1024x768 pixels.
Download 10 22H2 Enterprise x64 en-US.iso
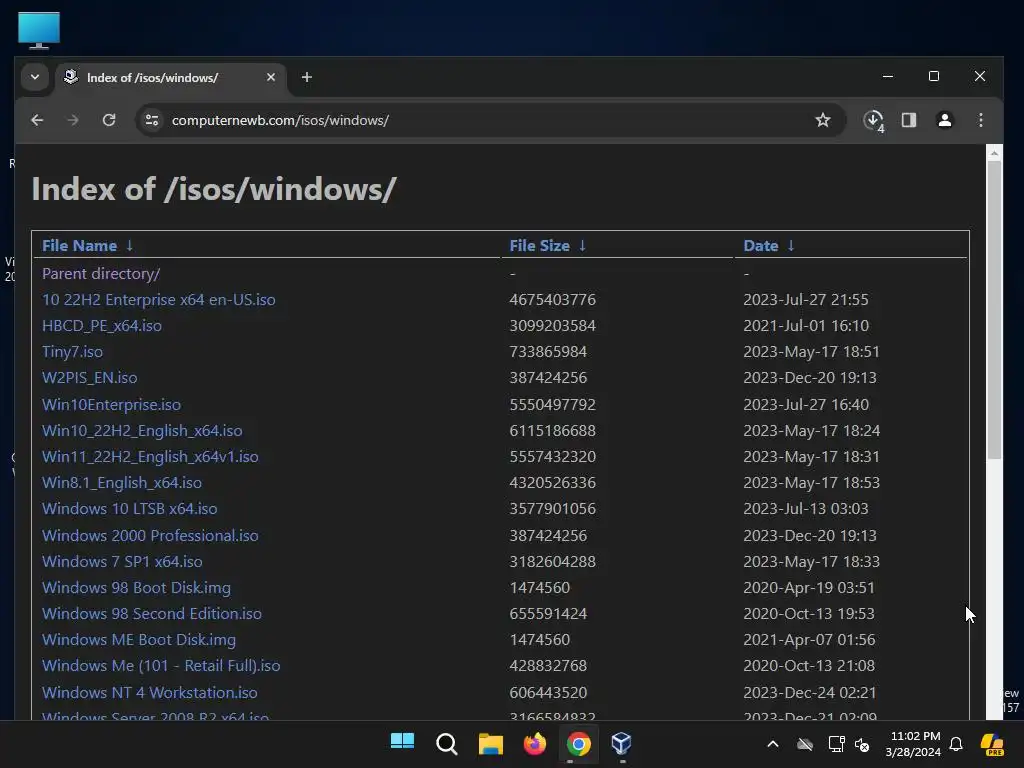click(159, 300)
